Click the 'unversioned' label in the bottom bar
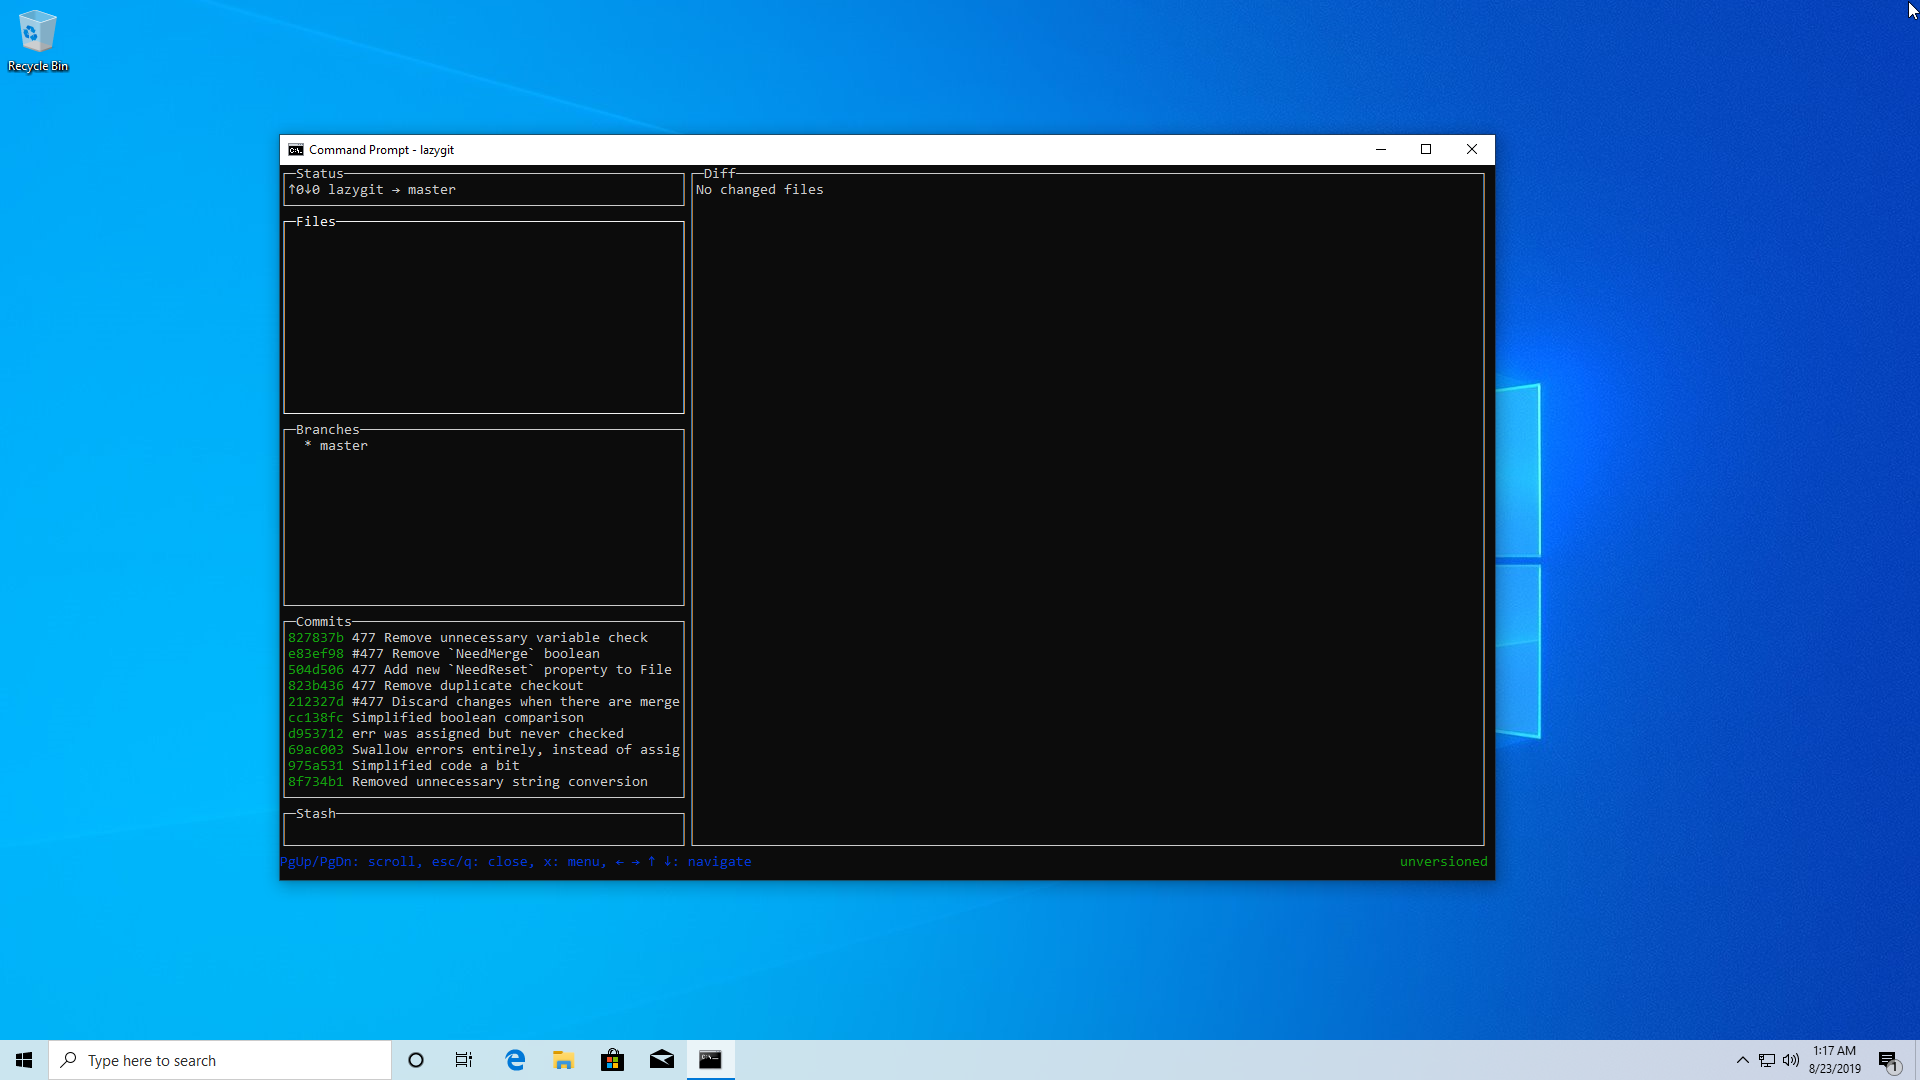Viewport: 1920px width, 1080px height. point(1444,862)
